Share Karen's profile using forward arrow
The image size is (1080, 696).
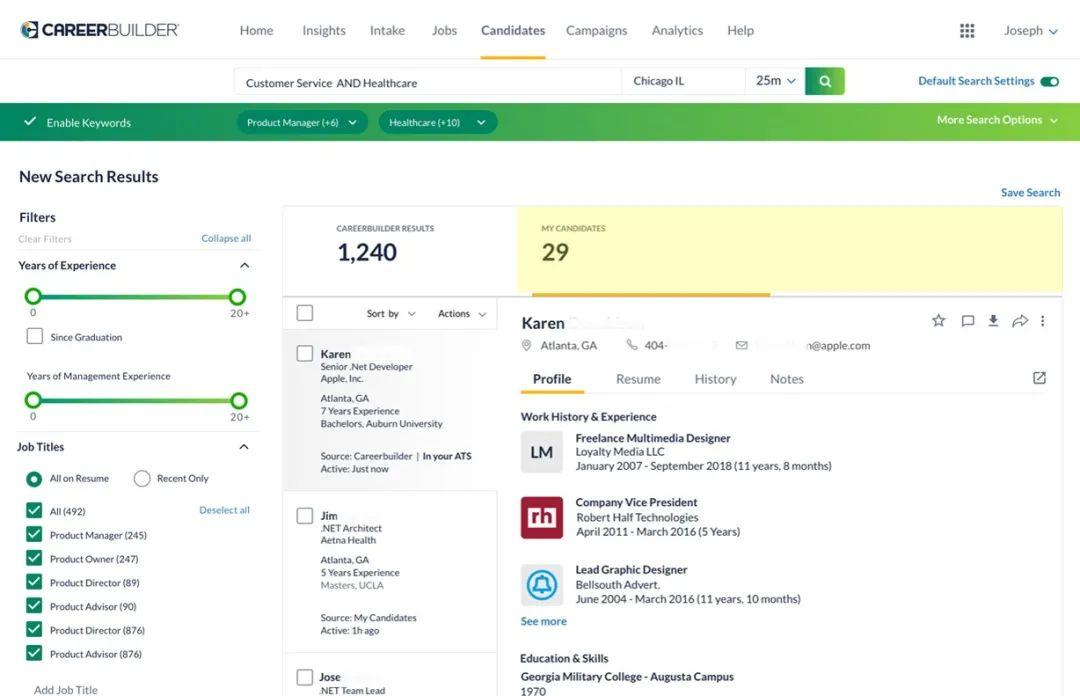click(x=1020, y=321)
